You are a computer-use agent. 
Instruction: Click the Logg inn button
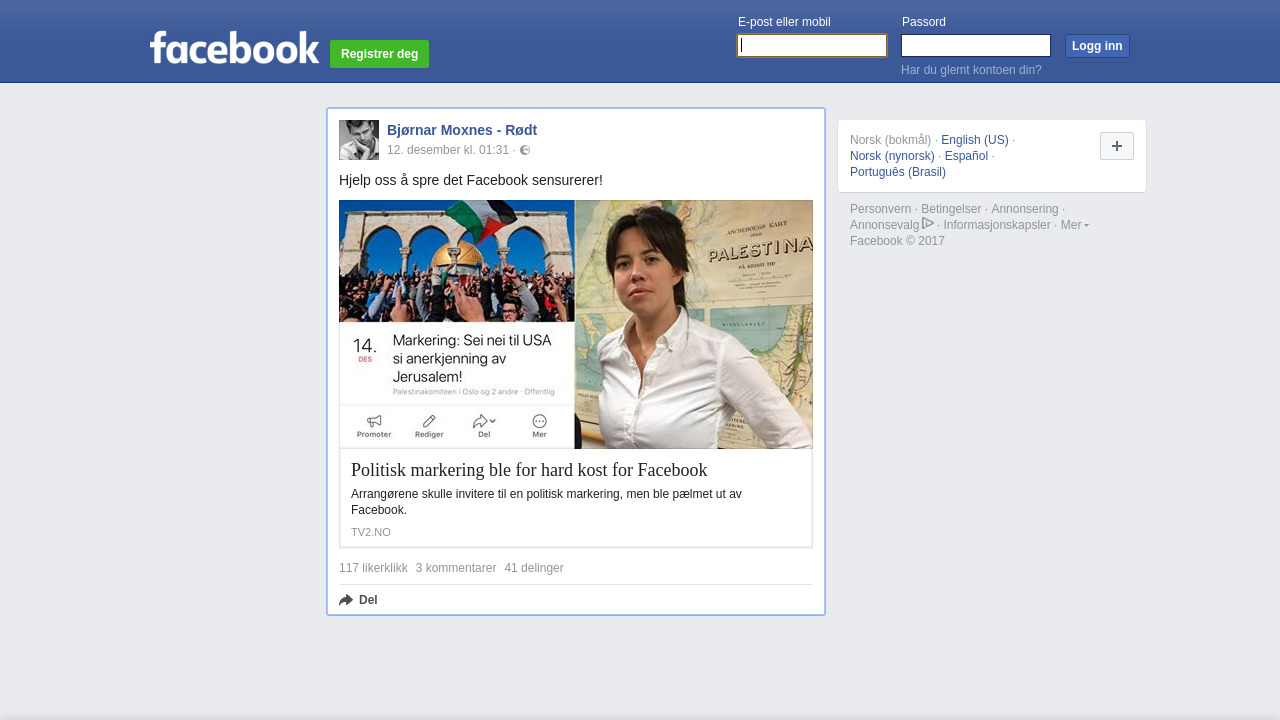[x=1097, y=46]
